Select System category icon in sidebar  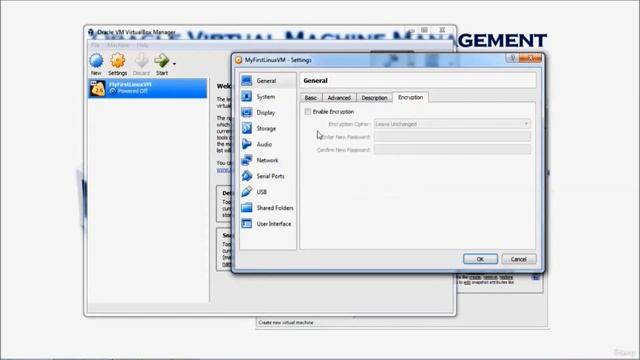[x=247, y=97]
